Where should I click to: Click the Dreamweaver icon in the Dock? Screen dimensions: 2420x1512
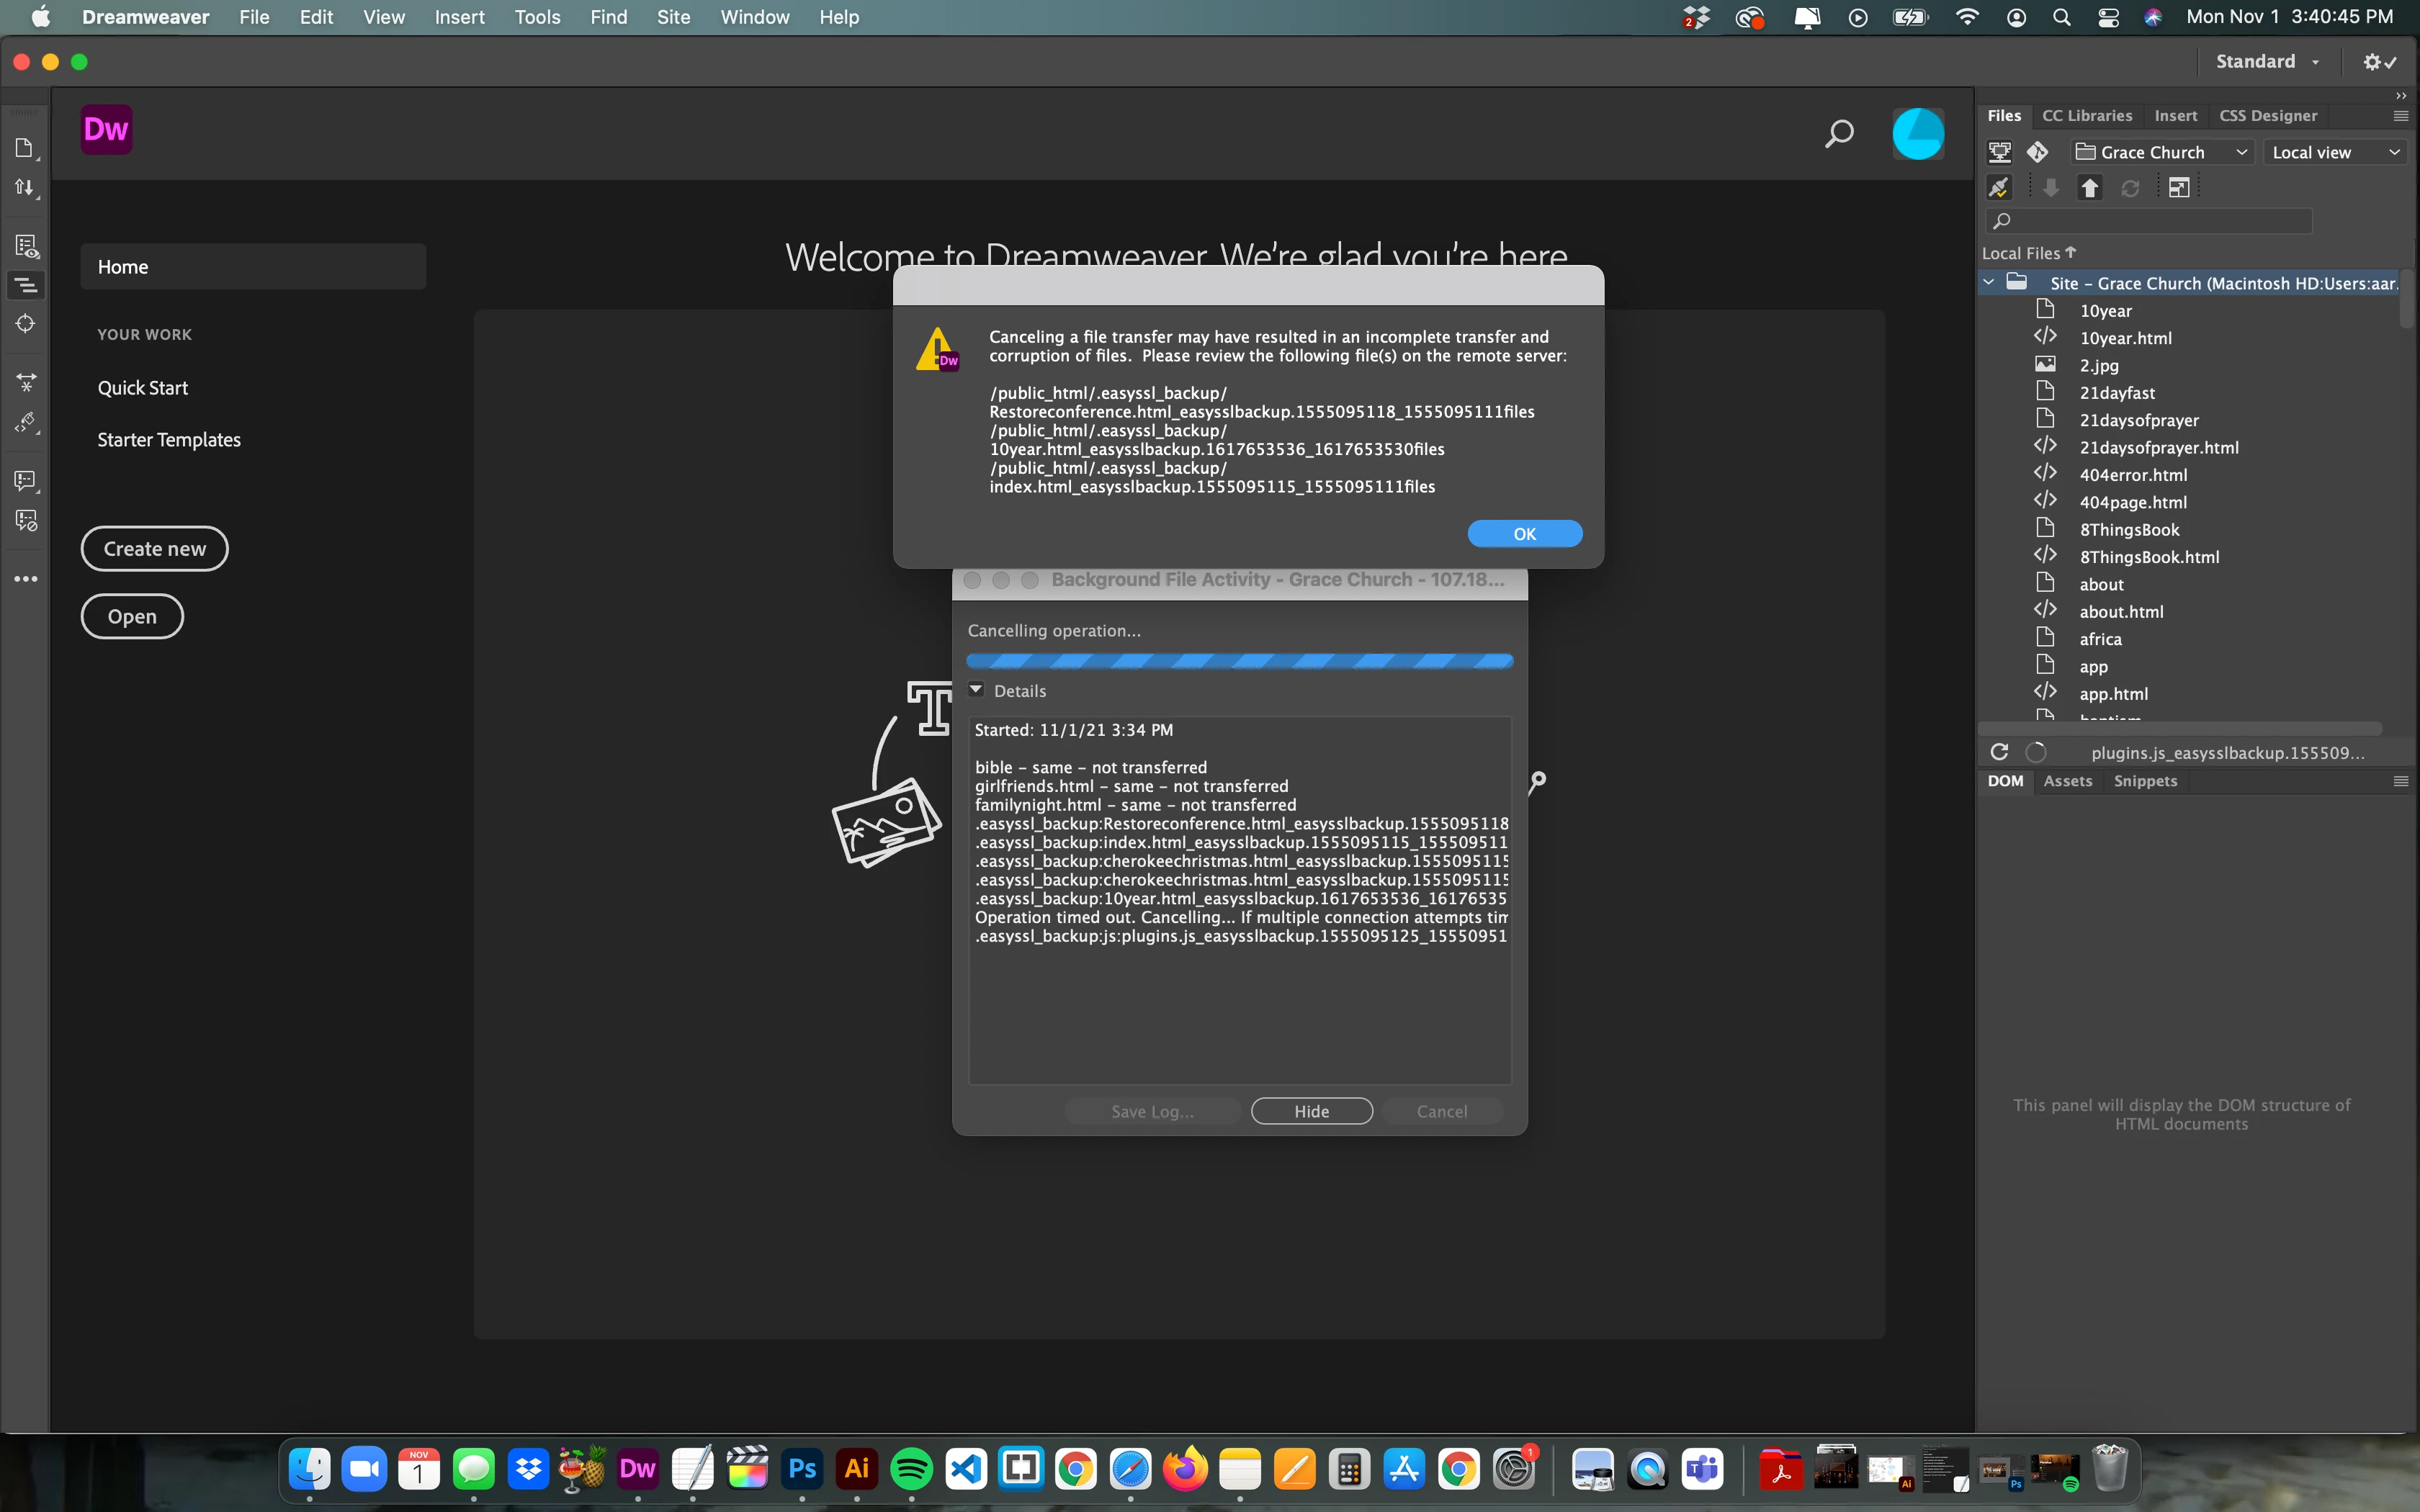click(637, 1469)
